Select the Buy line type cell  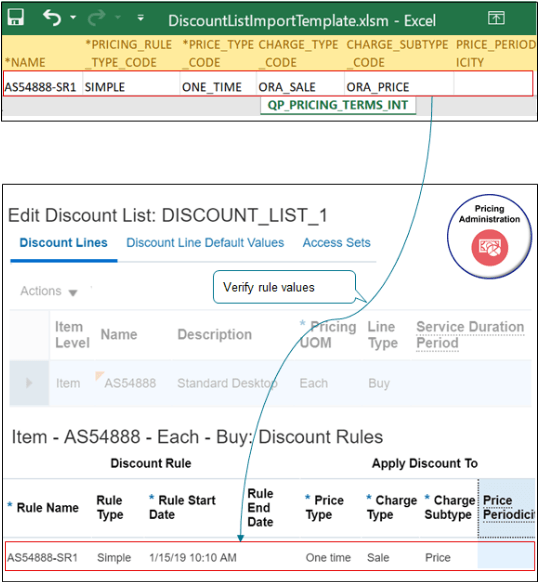379,383
